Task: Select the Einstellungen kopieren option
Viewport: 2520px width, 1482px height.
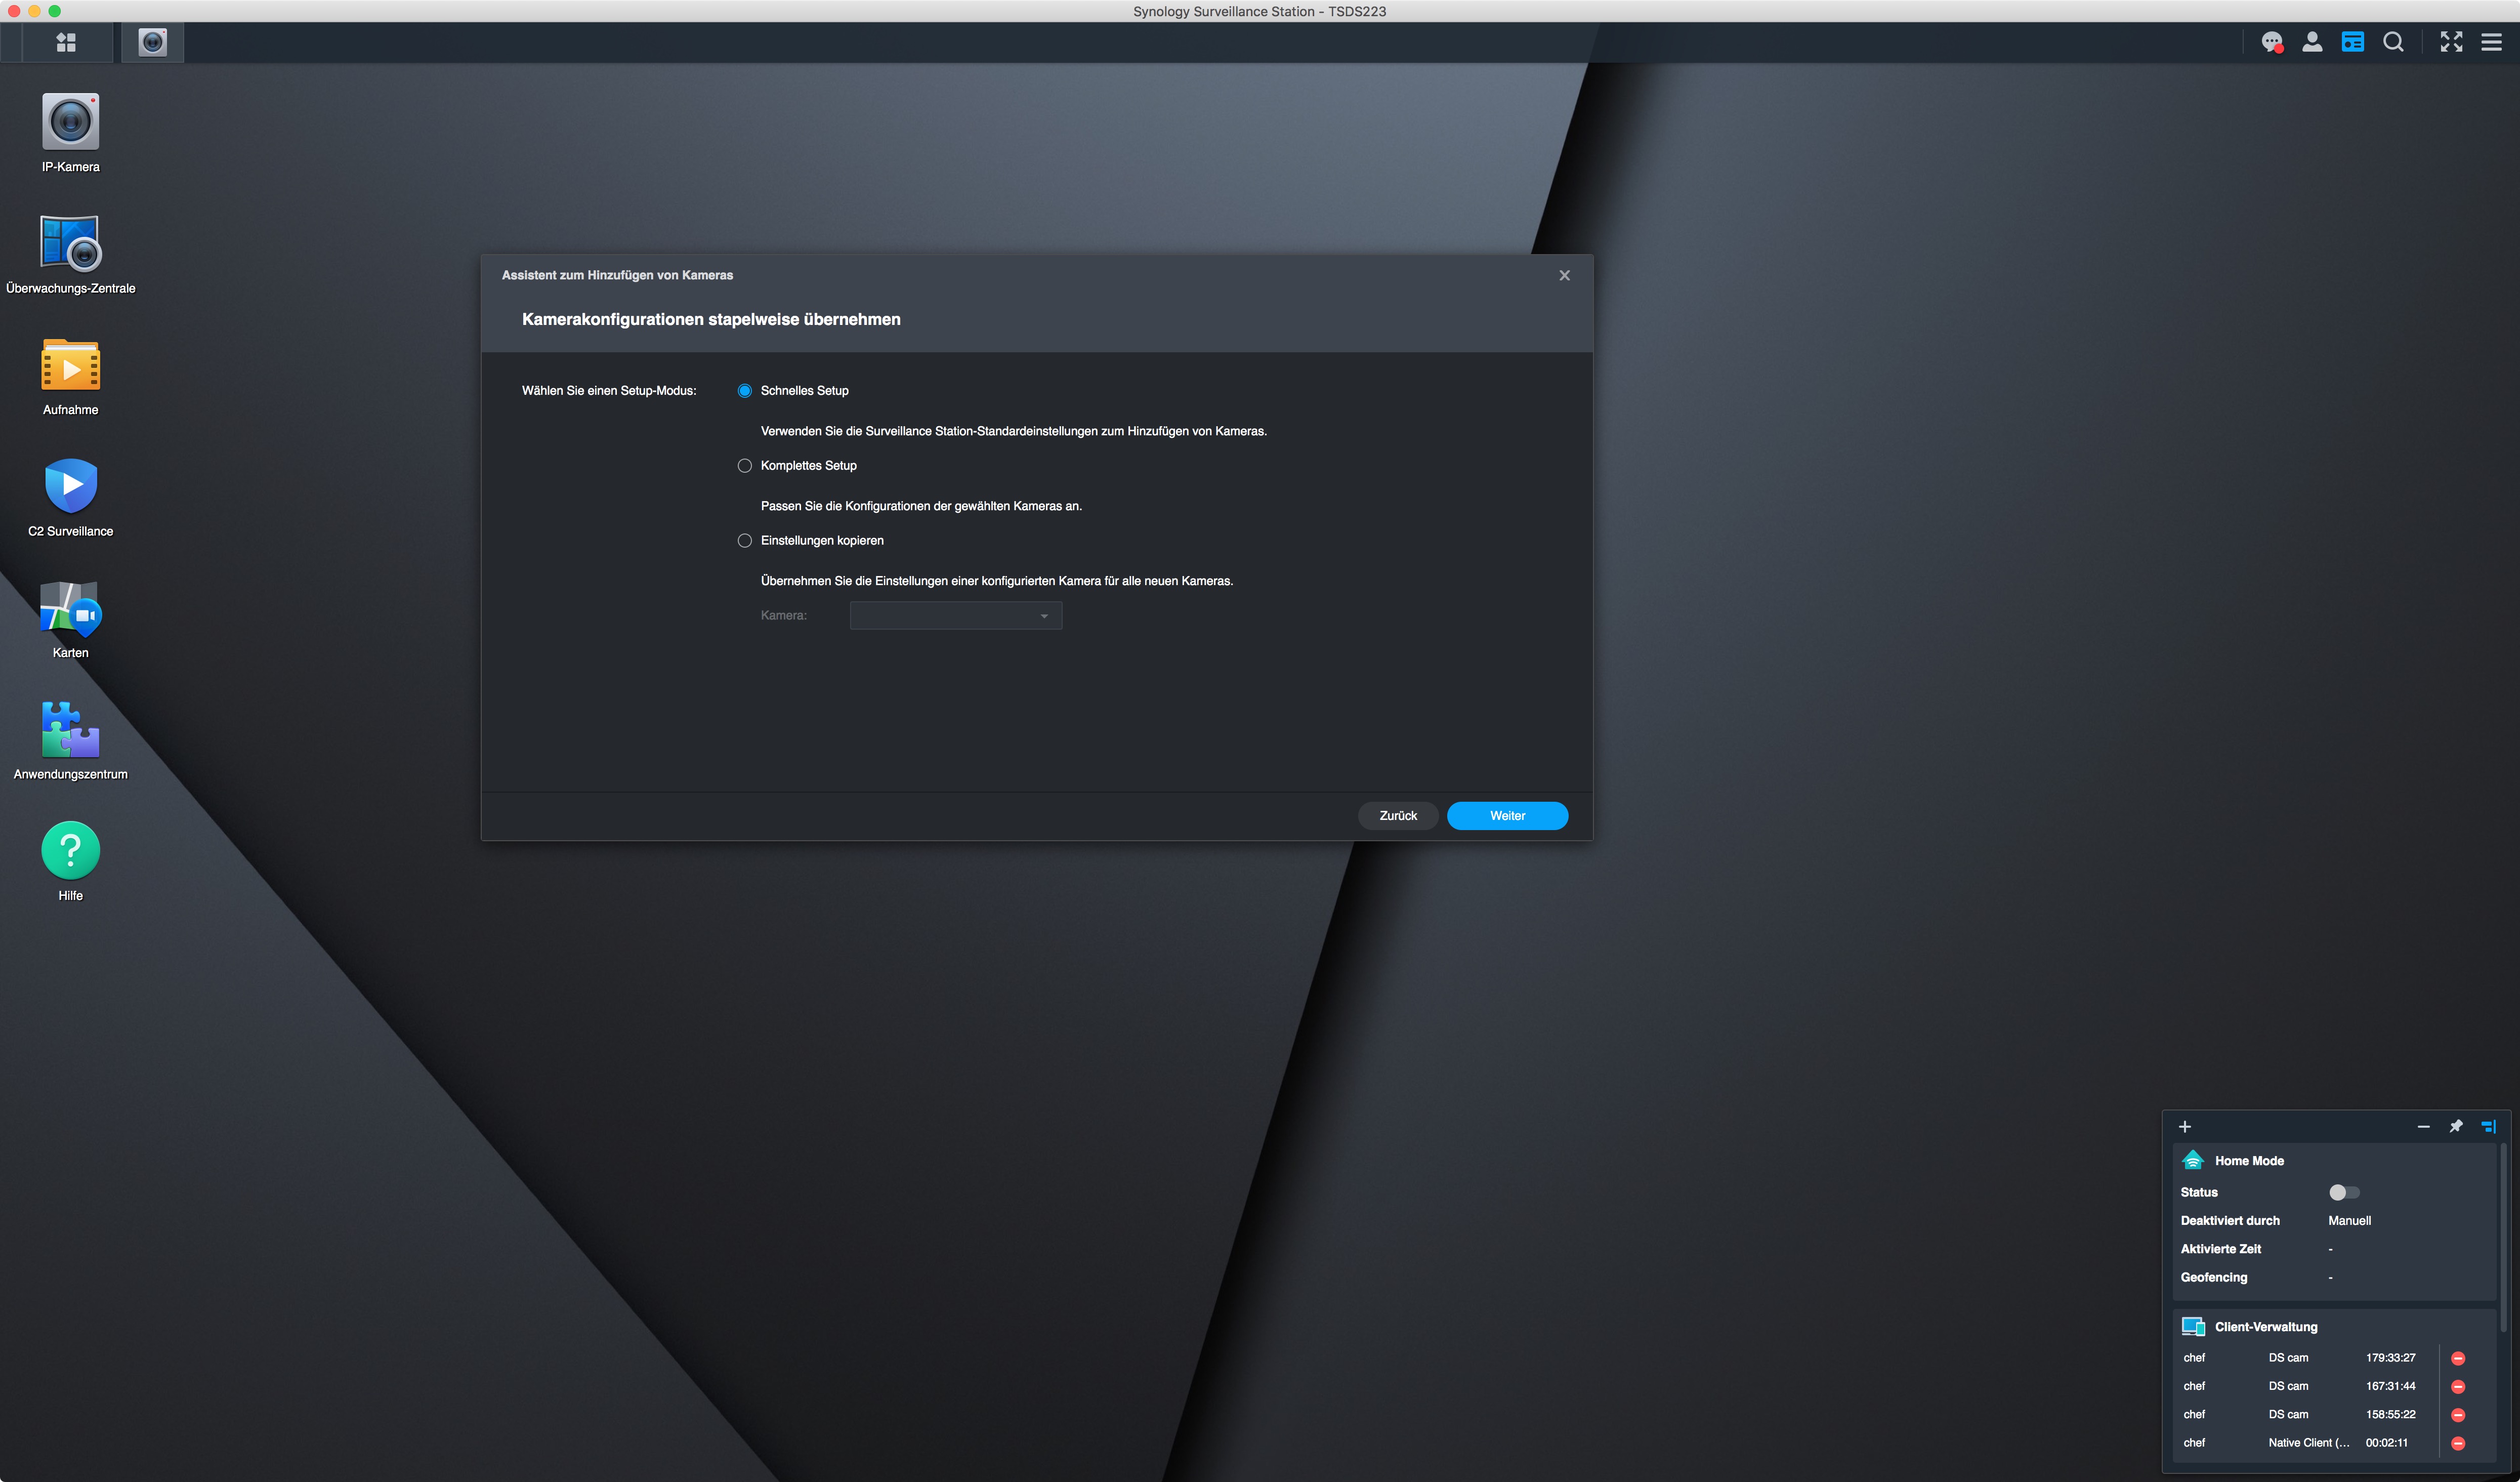Action: [x=745, y=541]
